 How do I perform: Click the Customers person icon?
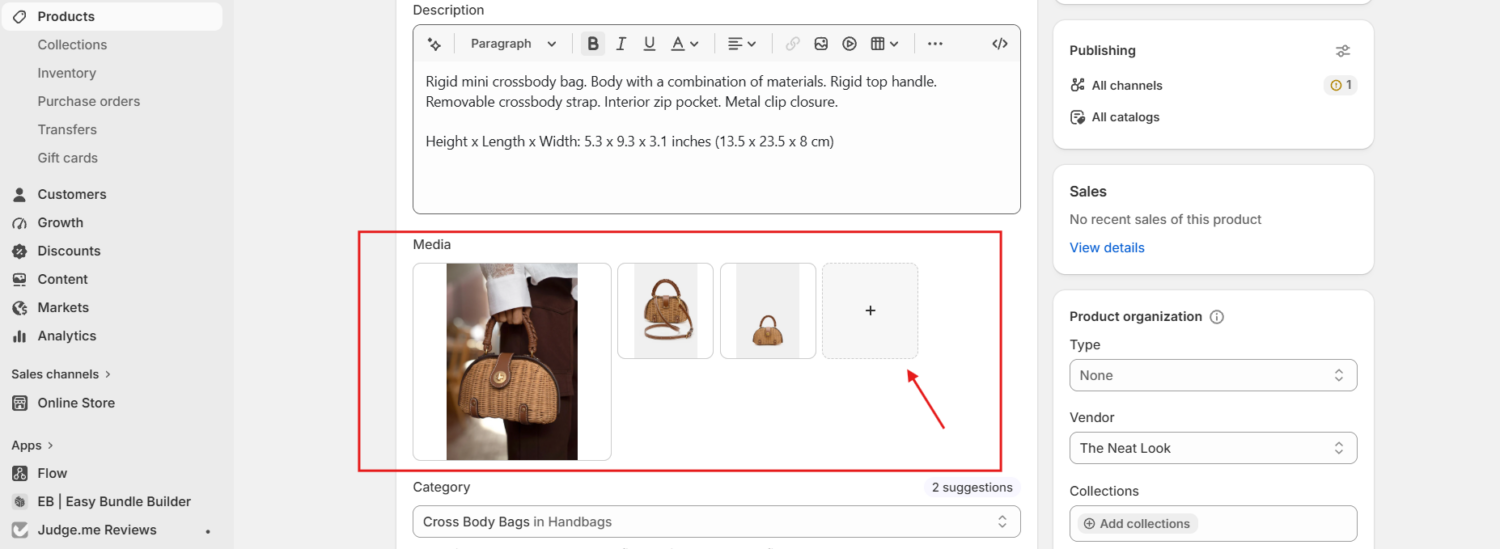(19, 194)
